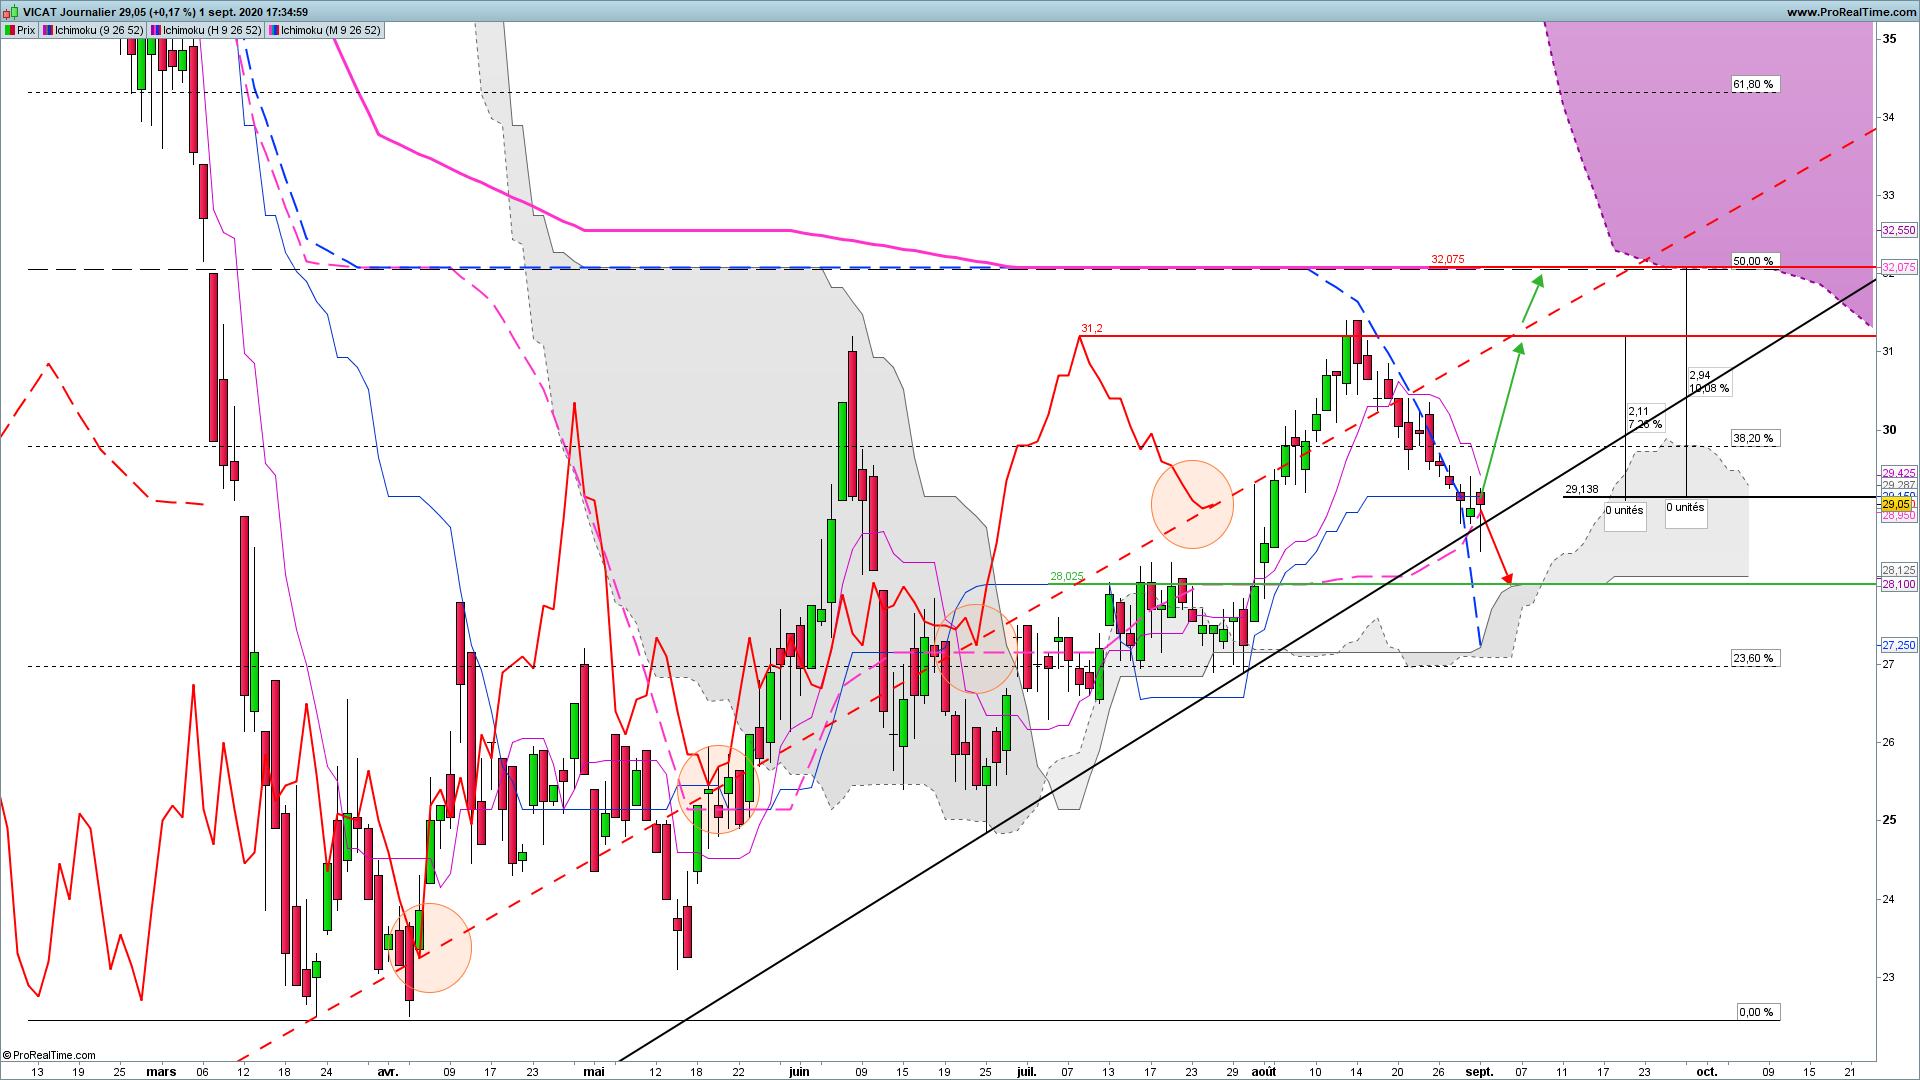Click the yellow 29,05 current price tag
The height and width of the screenshot is (1080, 1920).
(x=1897, y=505)
